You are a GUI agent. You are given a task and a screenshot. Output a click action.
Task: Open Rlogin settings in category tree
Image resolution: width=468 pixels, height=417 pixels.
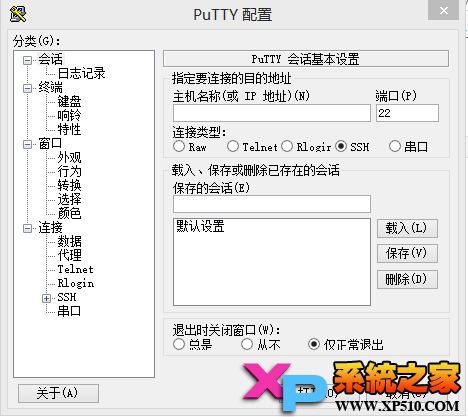pos(76,283)
